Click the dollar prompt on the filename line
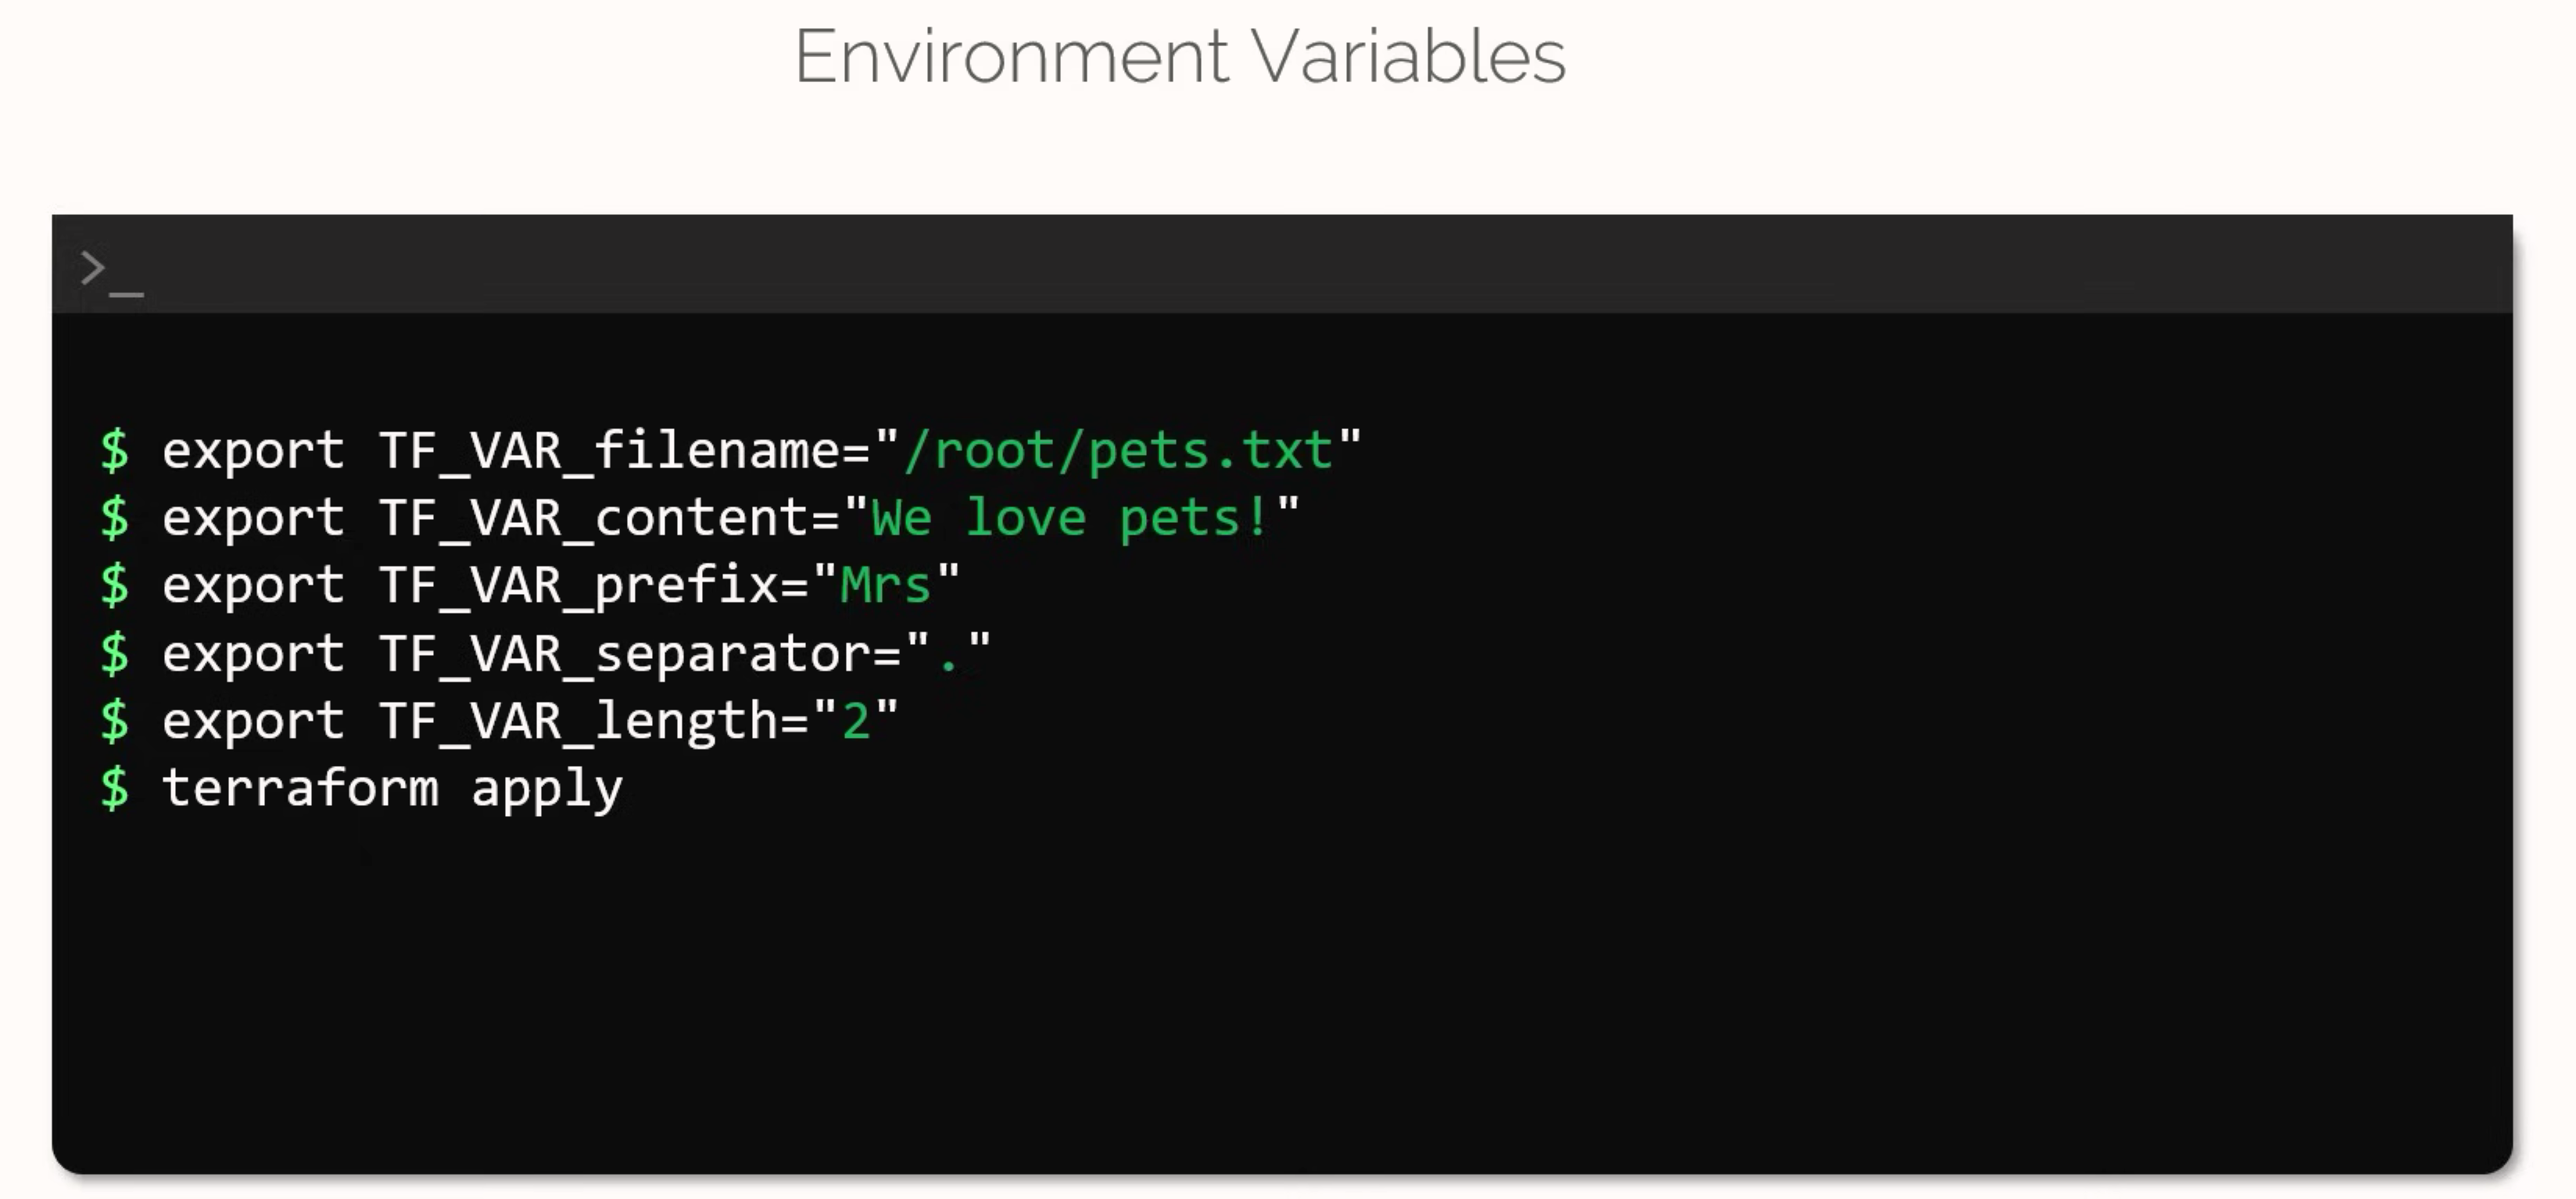 tap(115, 450)
